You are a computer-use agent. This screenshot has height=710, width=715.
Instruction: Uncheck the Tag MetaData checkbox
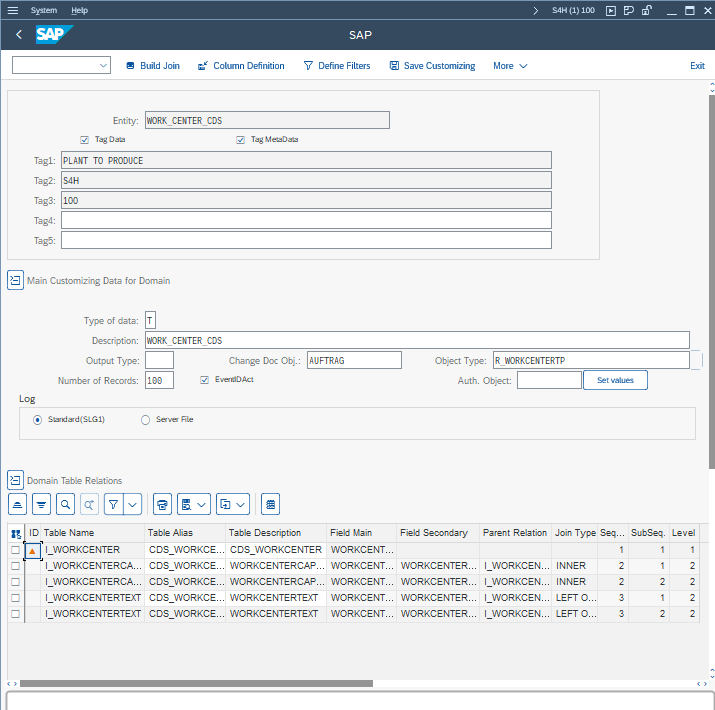coord(241,140)
